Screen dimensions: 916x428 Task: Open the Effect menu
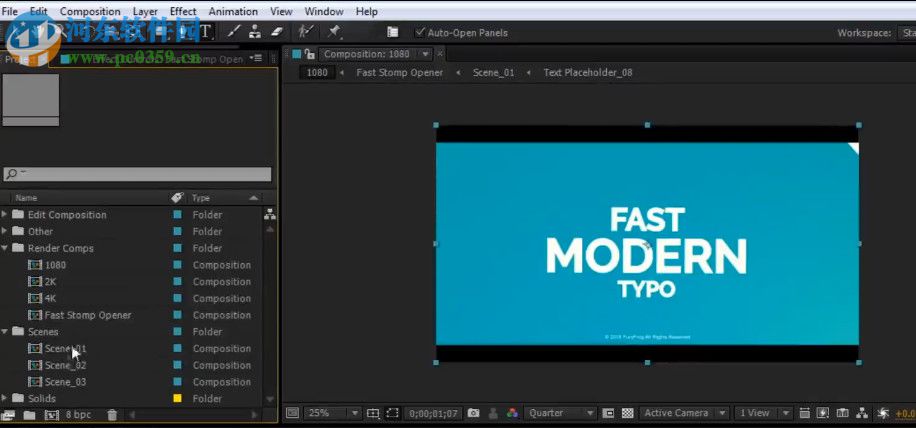183,11
